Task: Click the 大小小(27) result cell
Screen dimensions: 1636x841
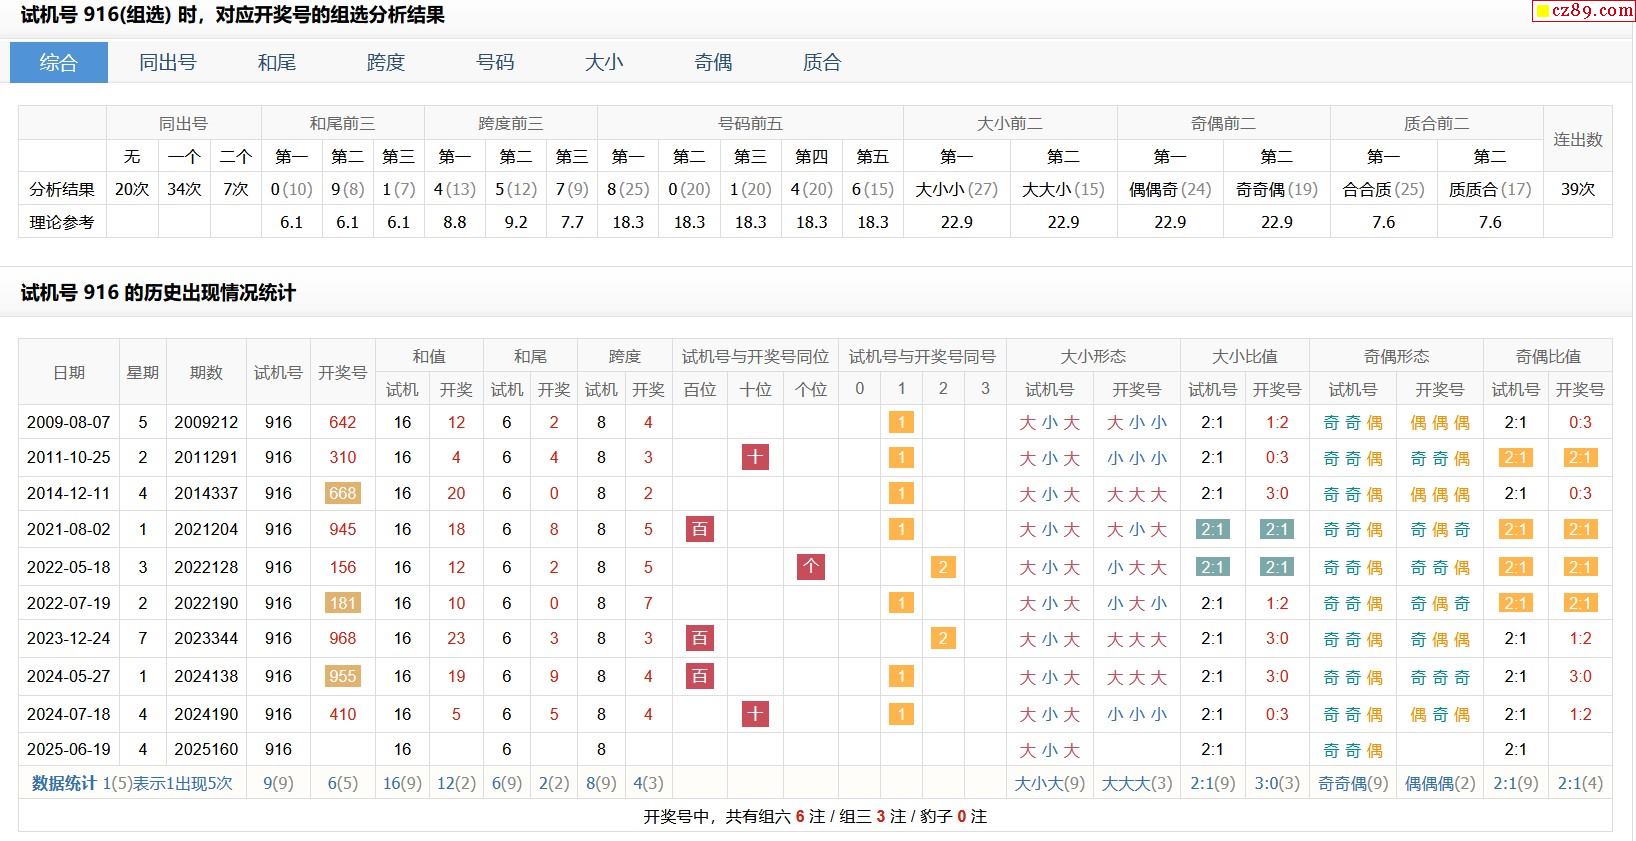Action: [x=957, y=189]
